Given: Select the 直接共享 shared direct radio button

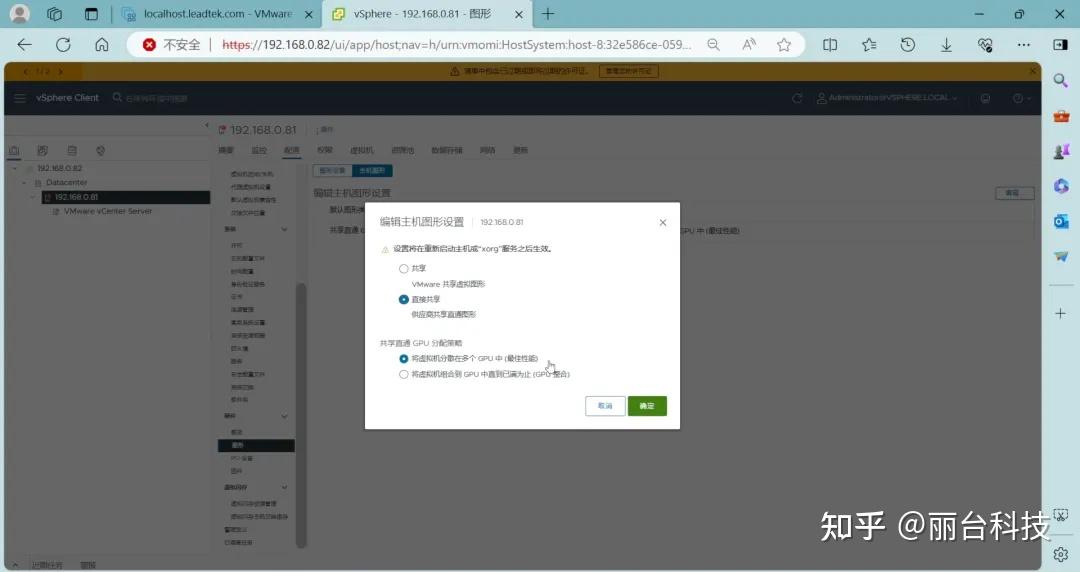Looking at the screenshot, I should coord(404,300).
